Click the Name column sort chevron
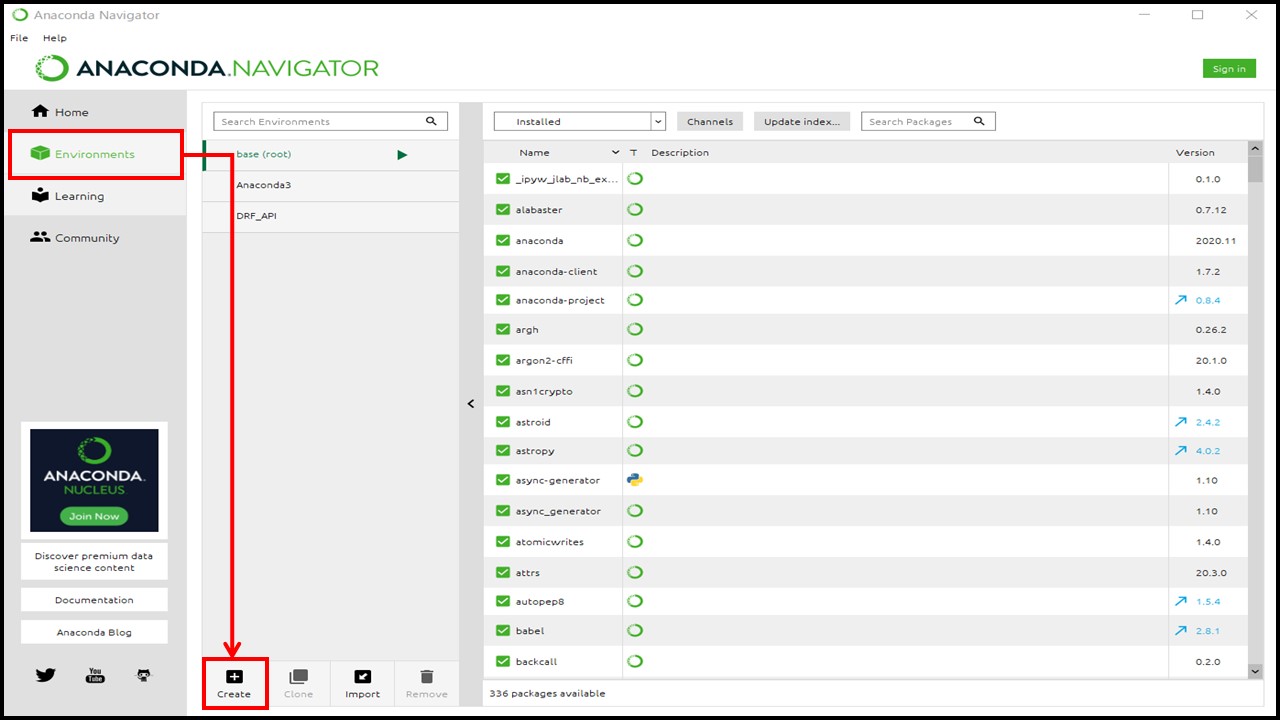 [x=615, y=153]
